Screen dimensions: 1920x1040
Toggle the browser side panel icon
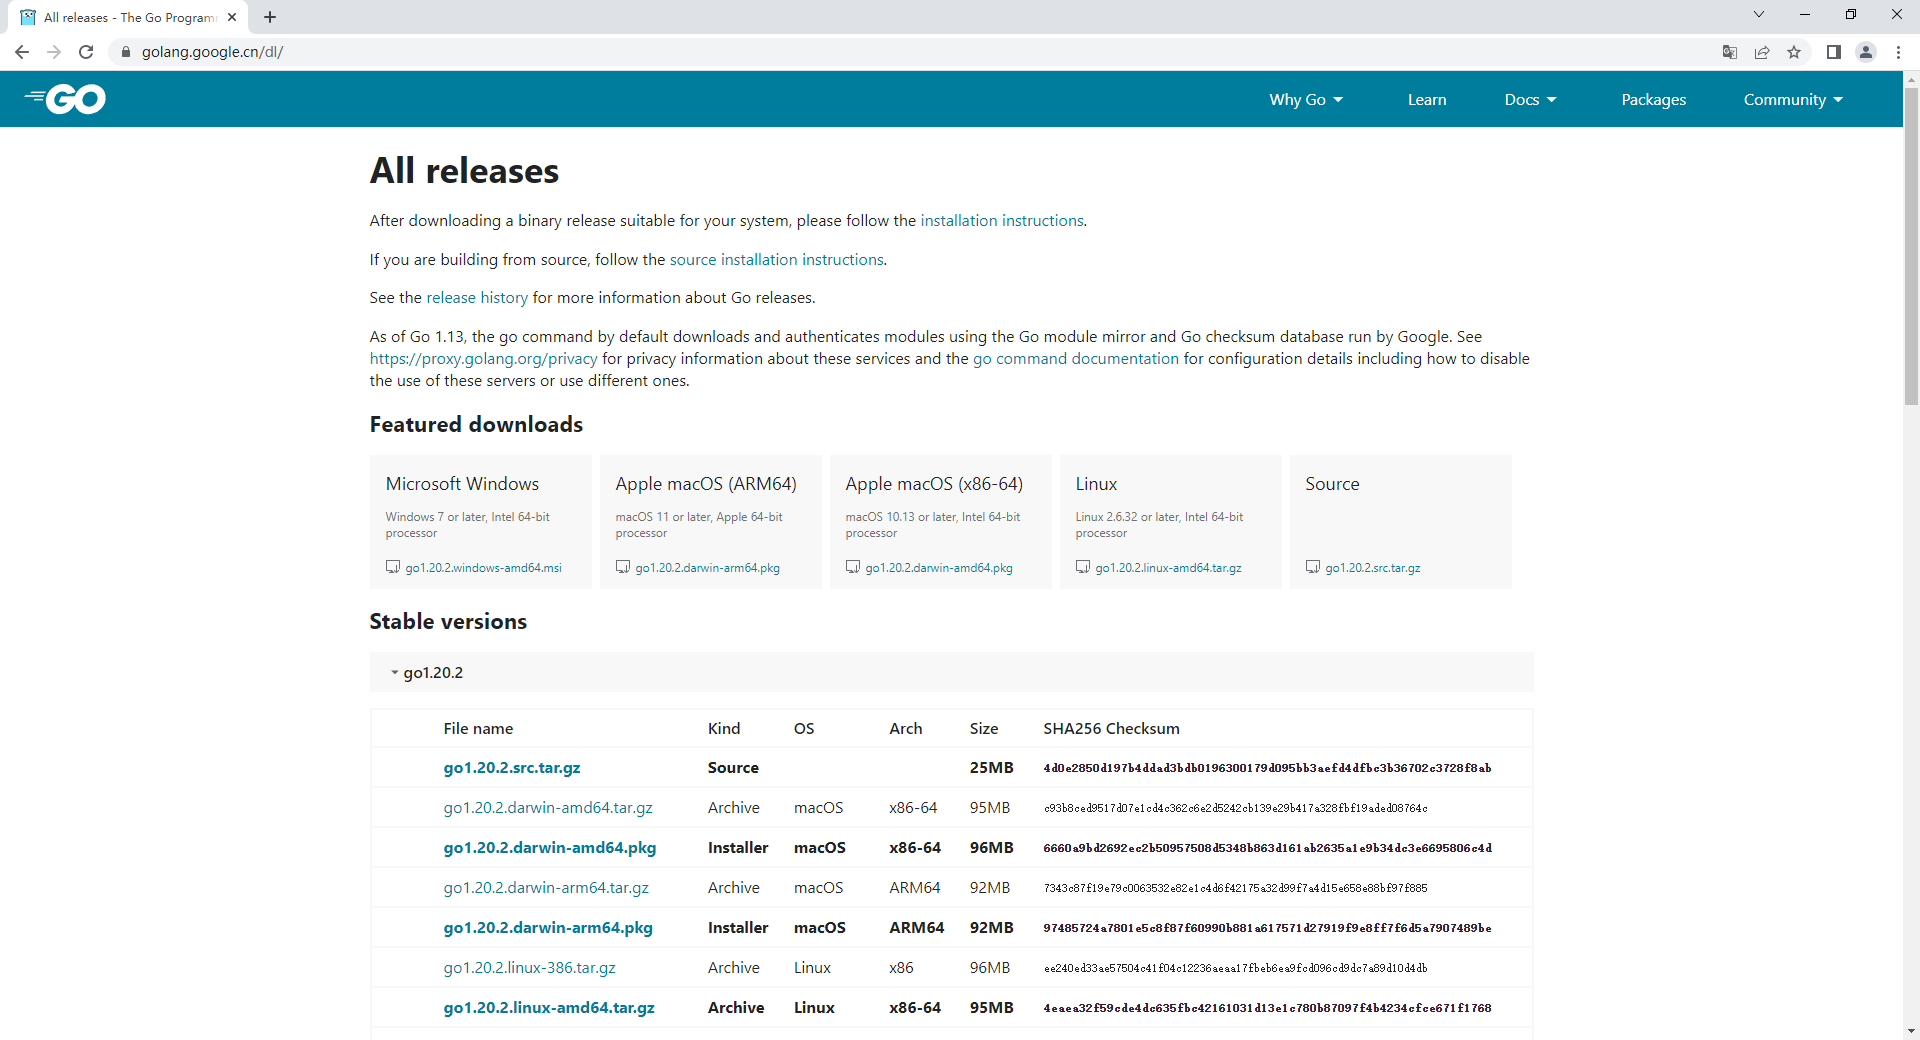1833,52
